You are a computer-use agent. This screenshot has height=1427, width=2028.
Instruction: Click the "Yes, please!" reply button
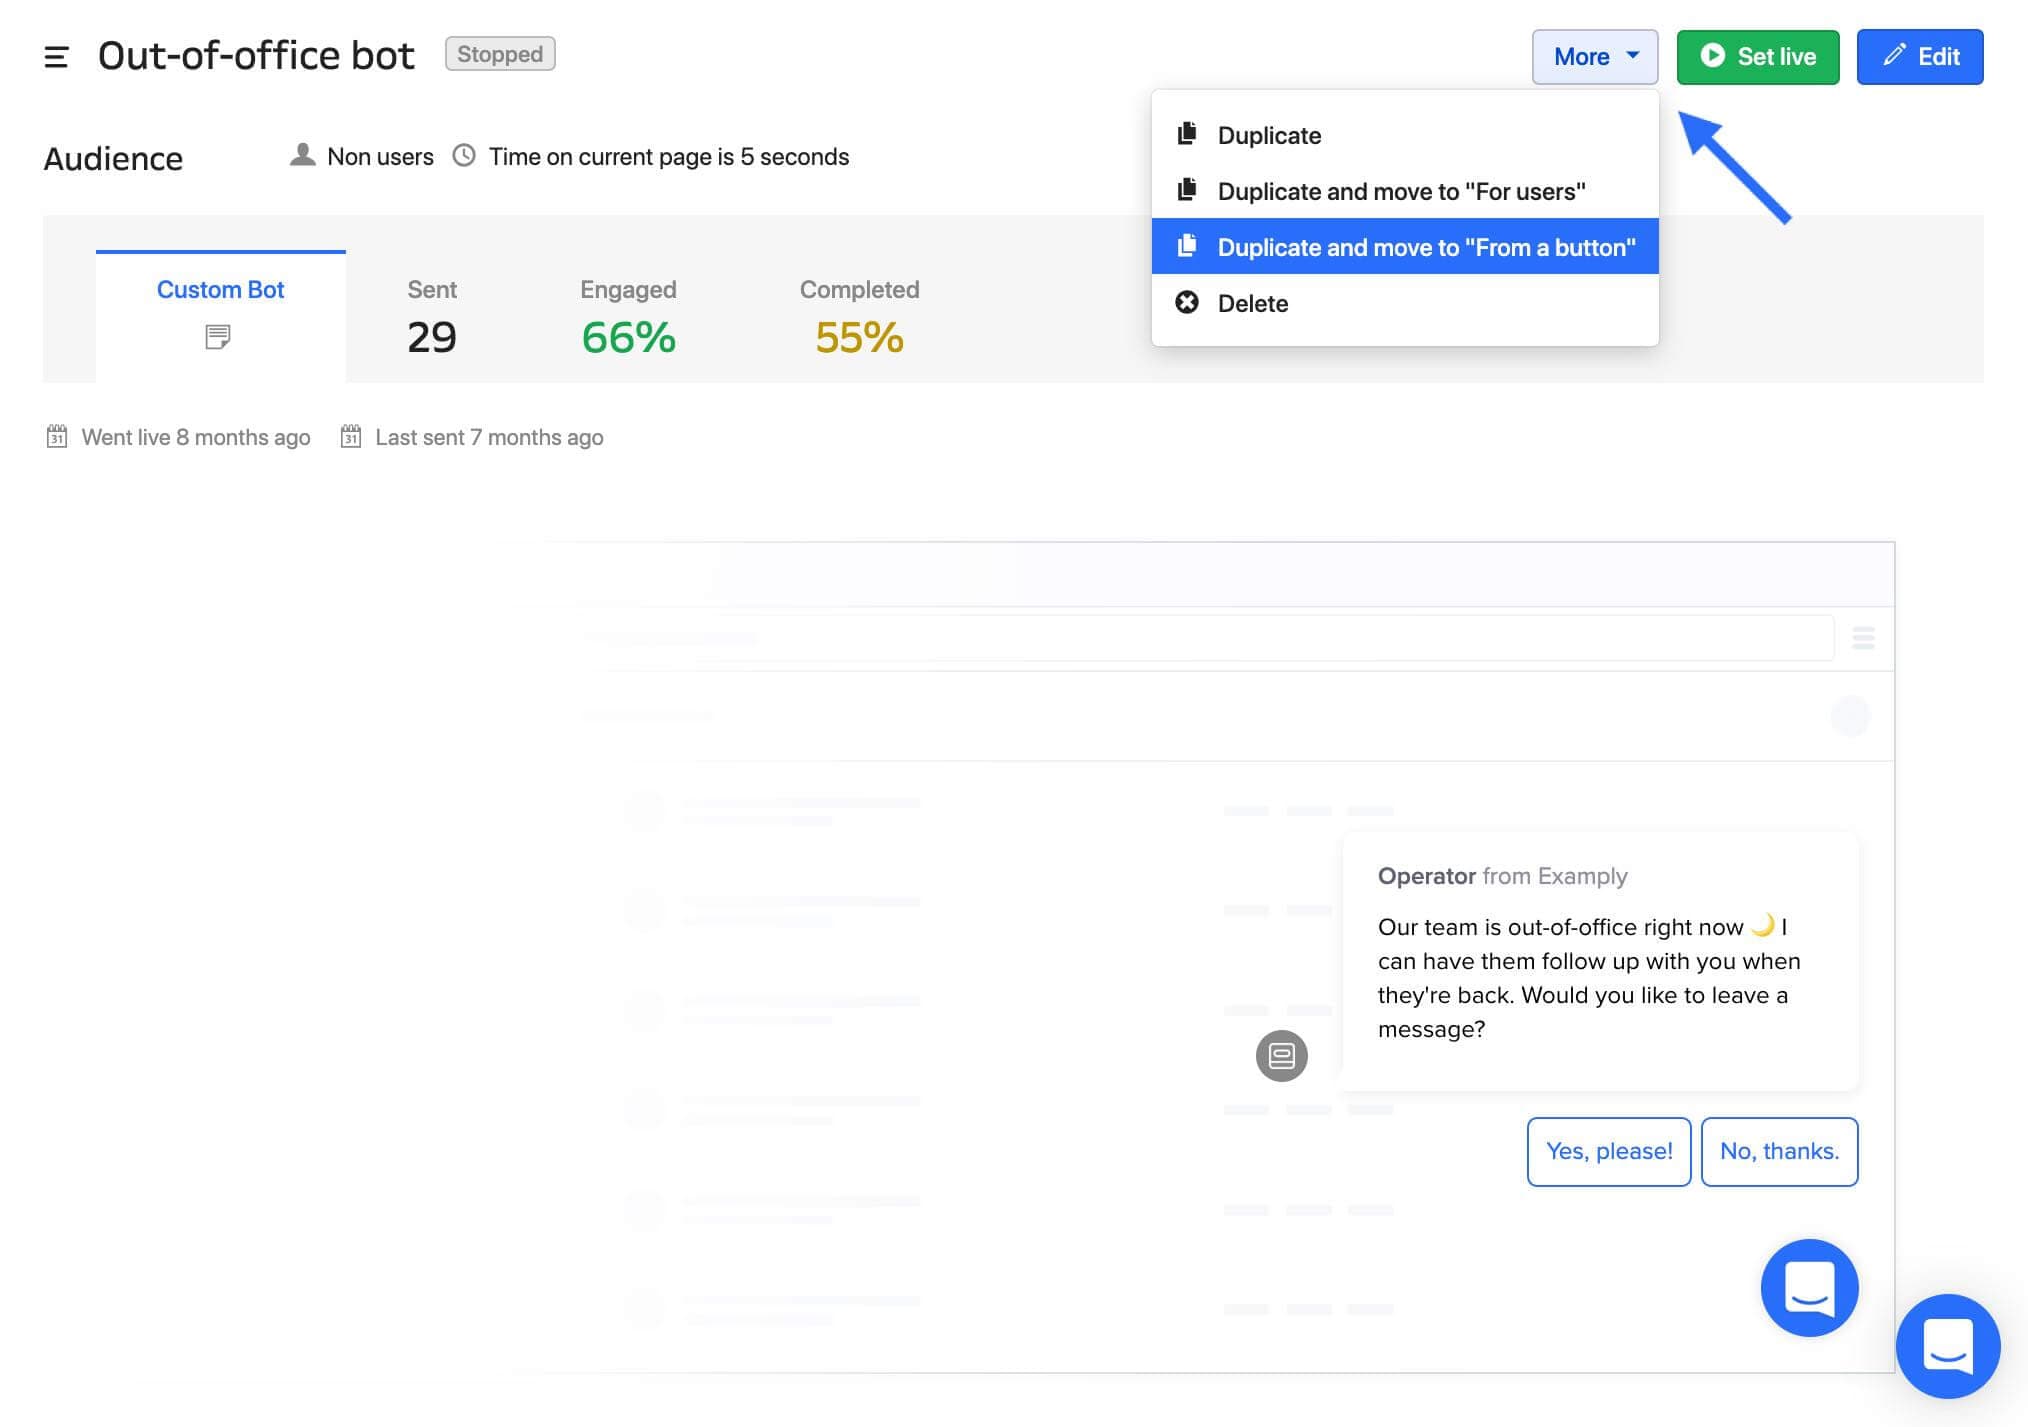click(1609, 1152)
